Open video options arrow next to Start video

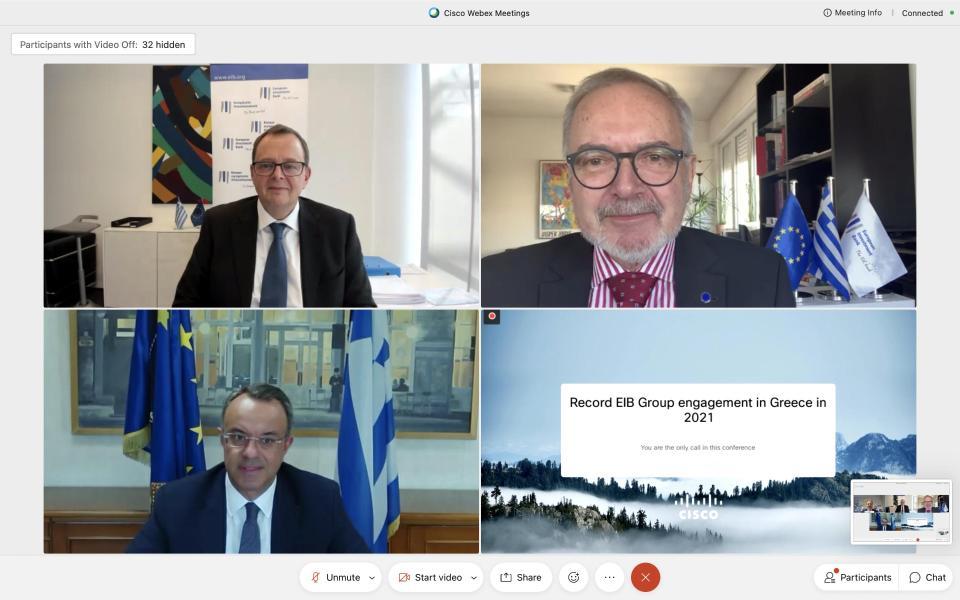point(474,577)
